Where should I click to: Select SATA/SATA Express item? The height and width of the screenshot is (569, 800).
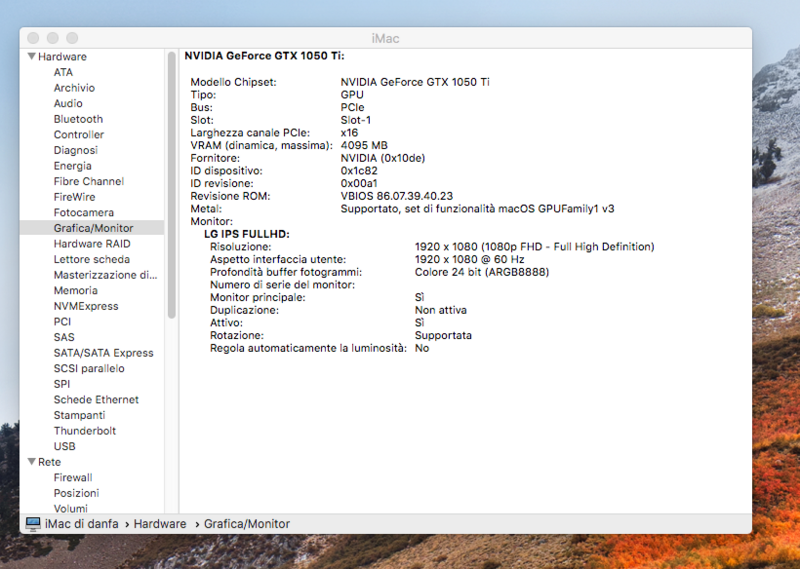[x=103, y=353]
